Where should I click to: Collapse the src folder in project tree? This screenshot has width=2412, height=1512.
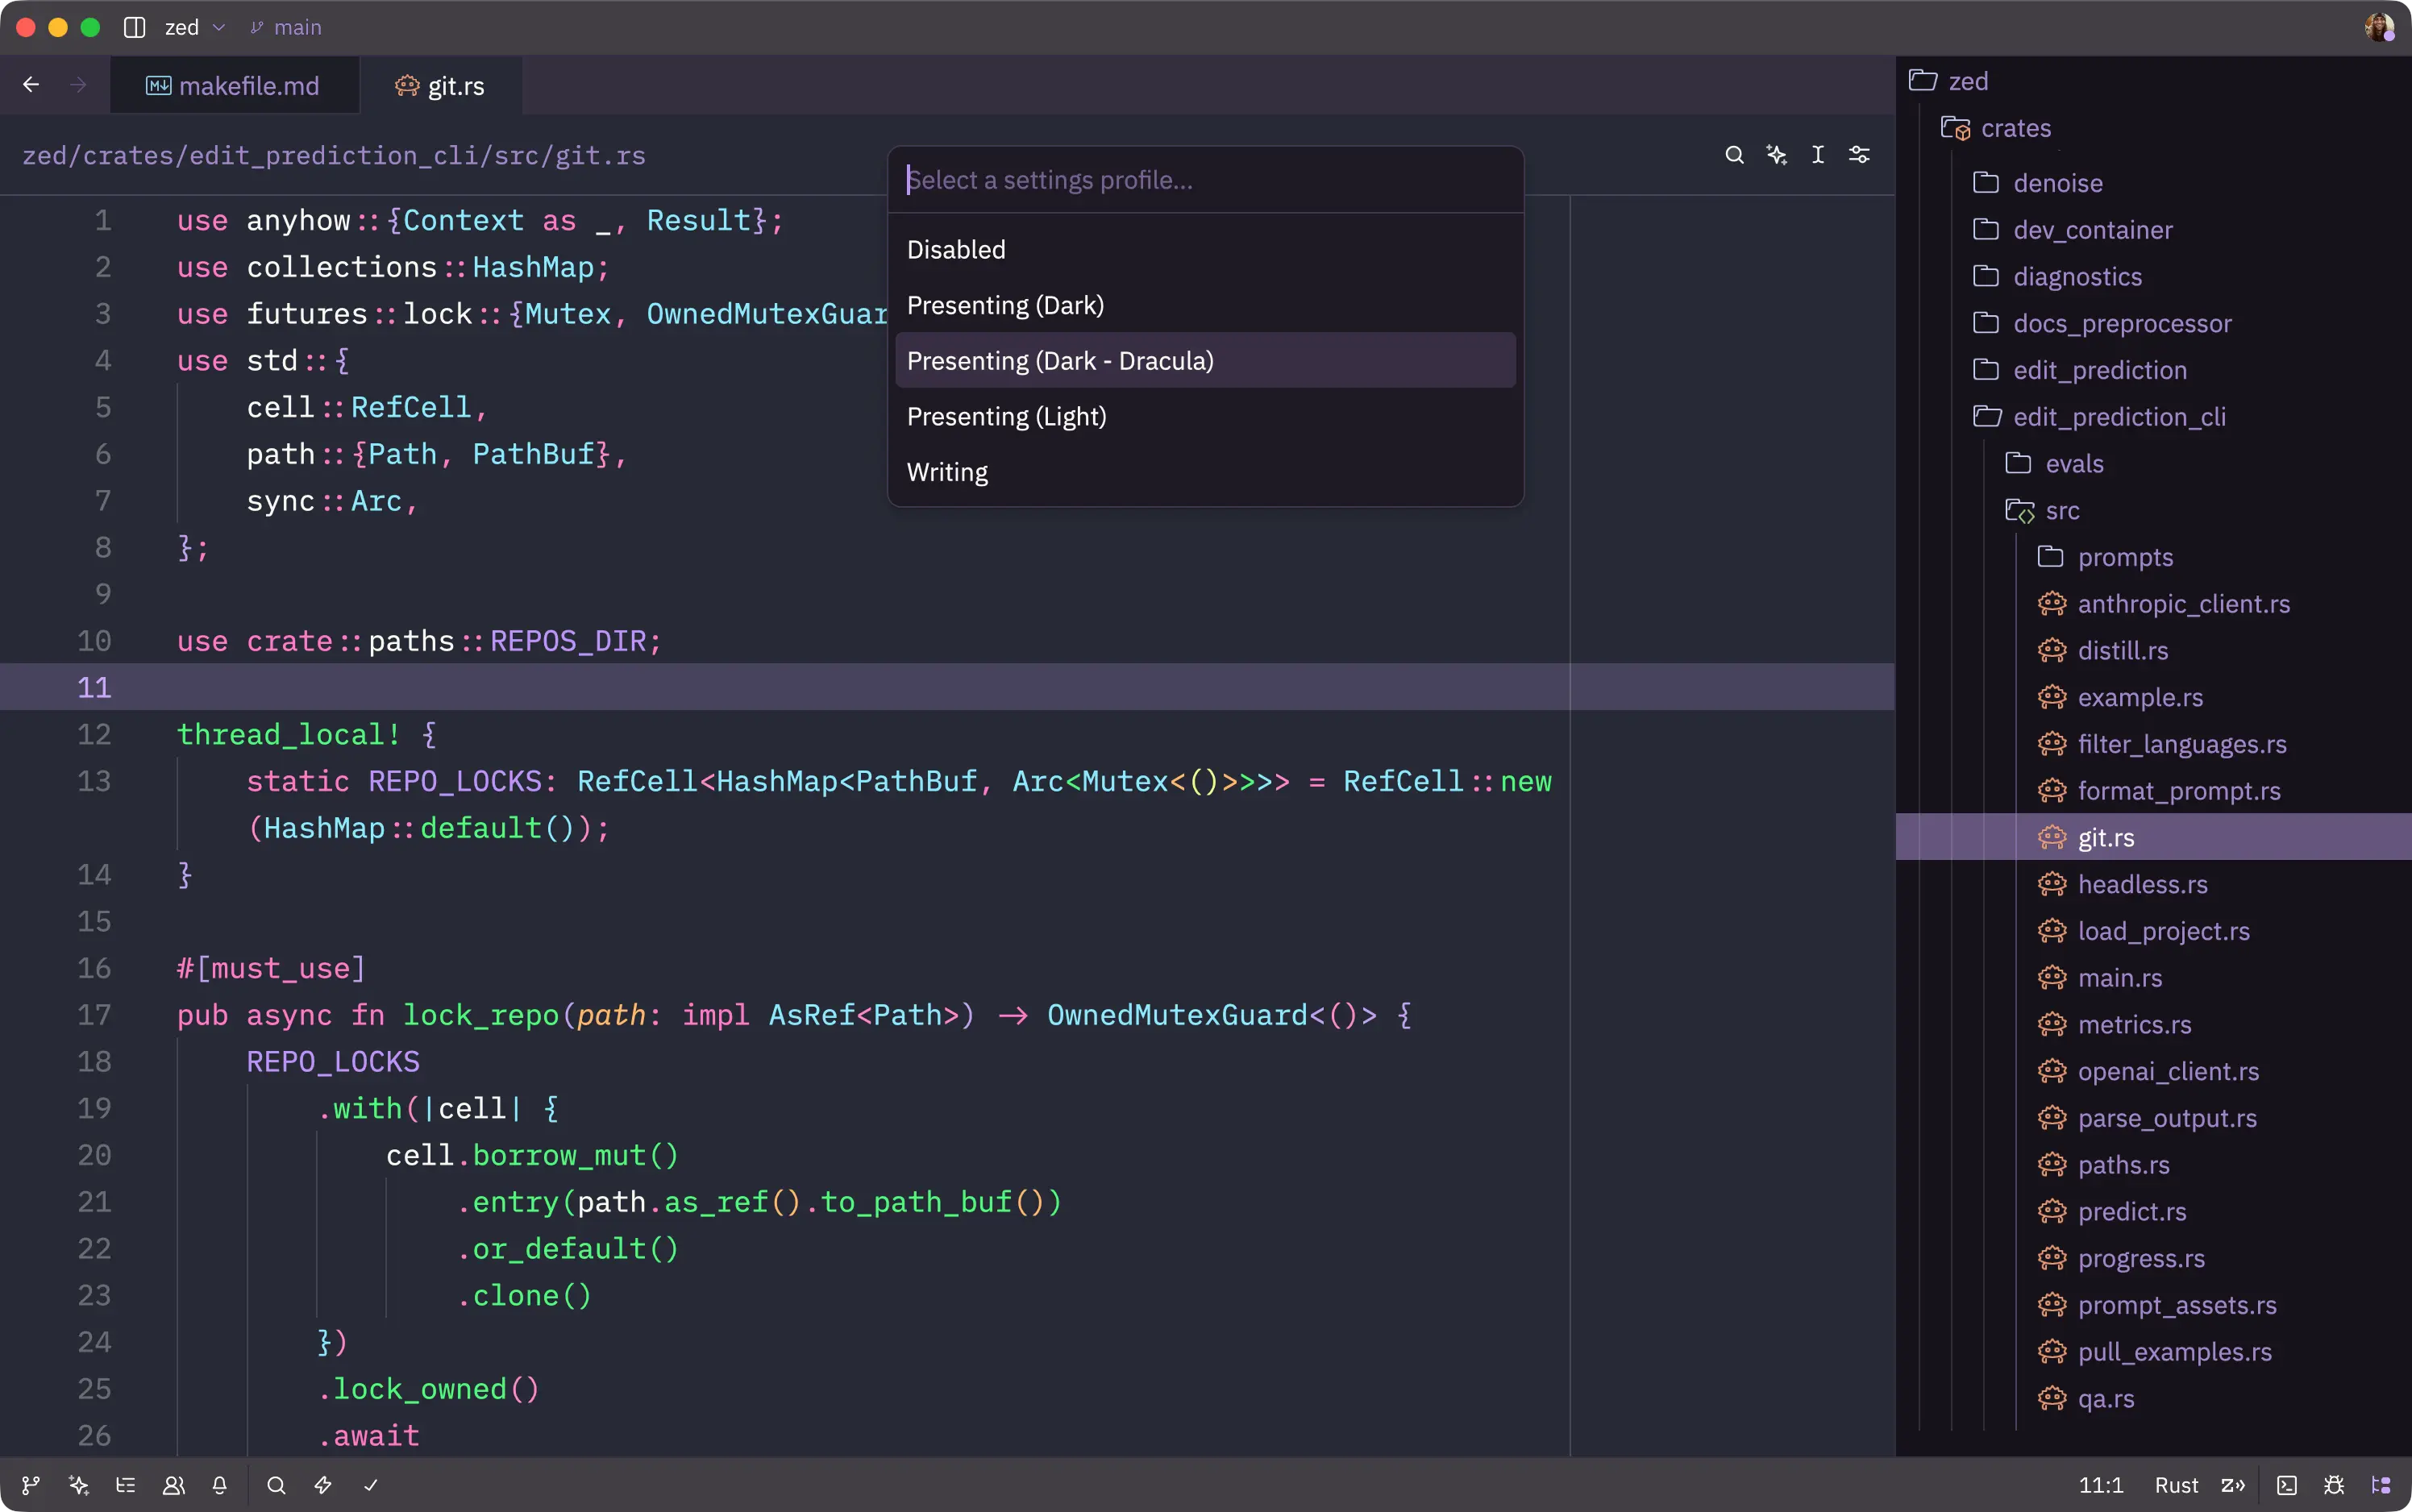tap(2061, 511)
